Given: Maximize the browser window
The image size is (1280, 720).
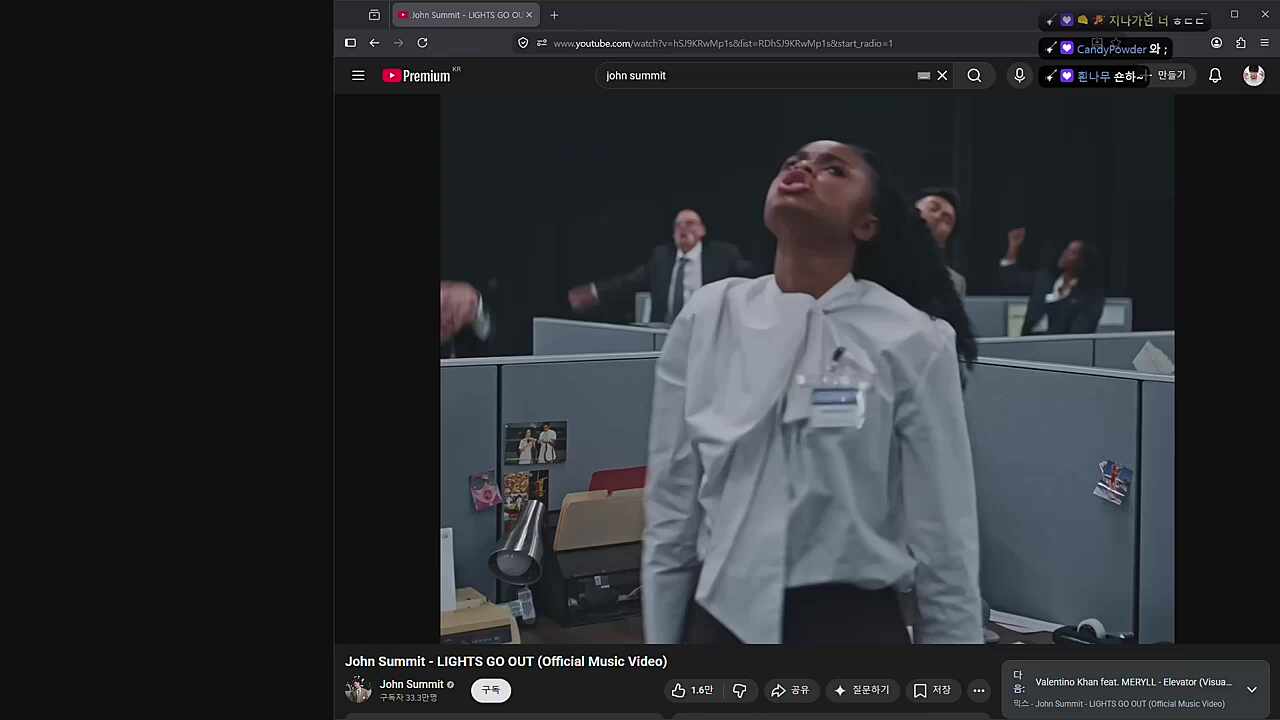Looking at the screenshot, I should tap(1234, 14).
